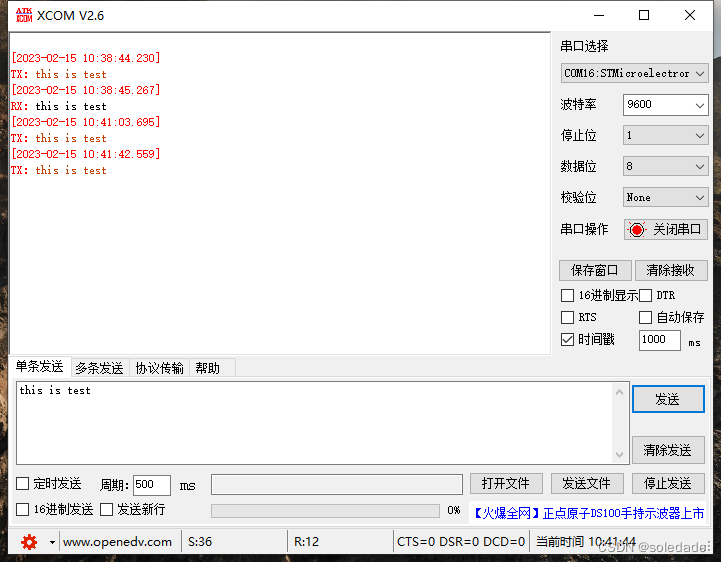Click the 发送 send button
721x562 pixels.
(668, 399)
